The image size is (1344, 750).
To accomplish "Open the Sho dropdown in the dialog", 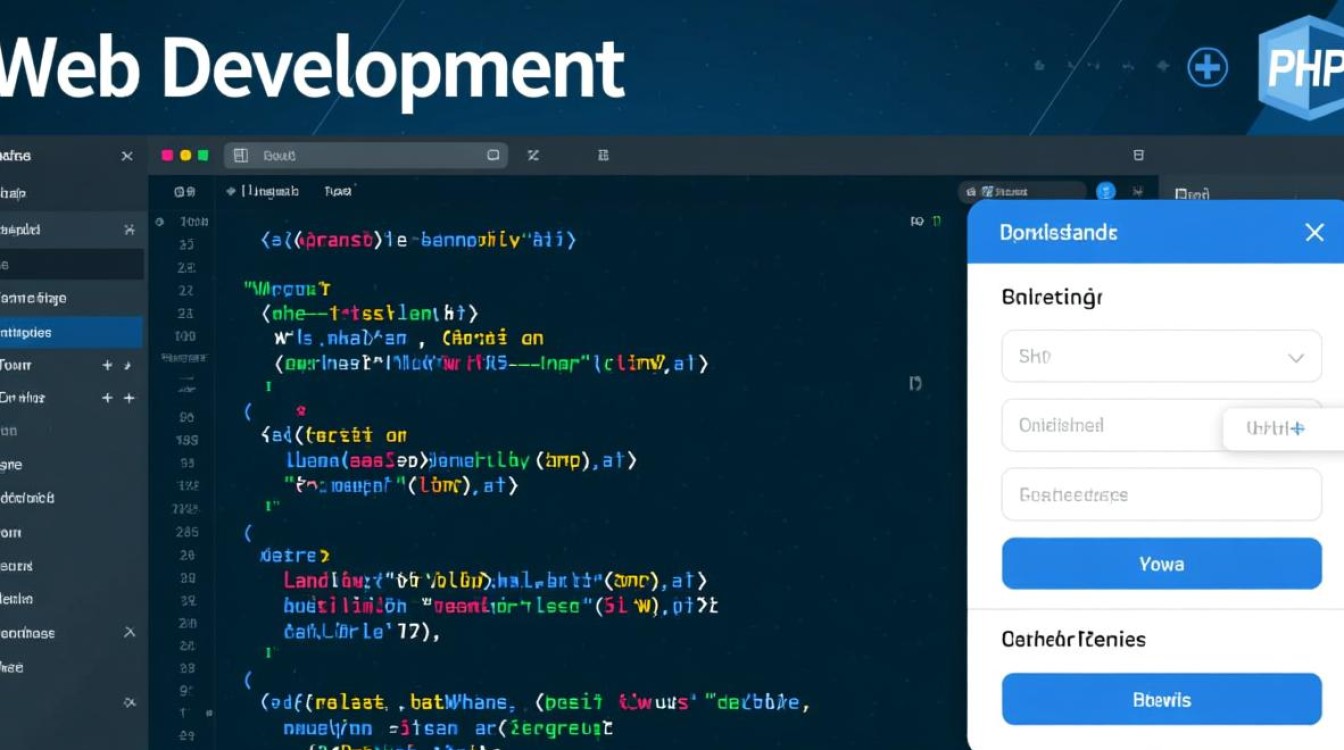I will pyautogui.click(x=1160, y=357).
